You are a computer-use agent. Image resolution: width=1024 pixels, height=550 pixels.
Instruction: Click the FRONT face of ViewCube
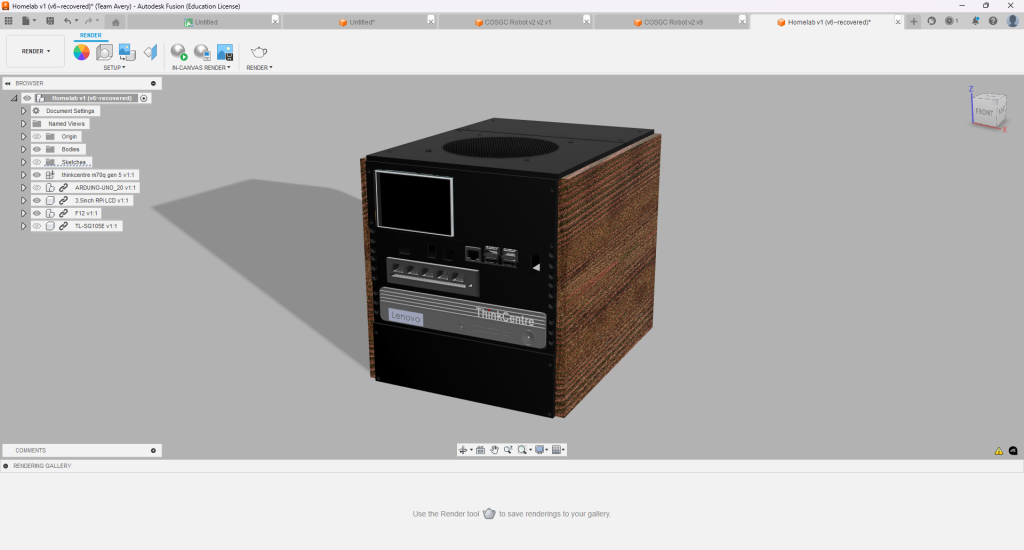click(984, 112)
